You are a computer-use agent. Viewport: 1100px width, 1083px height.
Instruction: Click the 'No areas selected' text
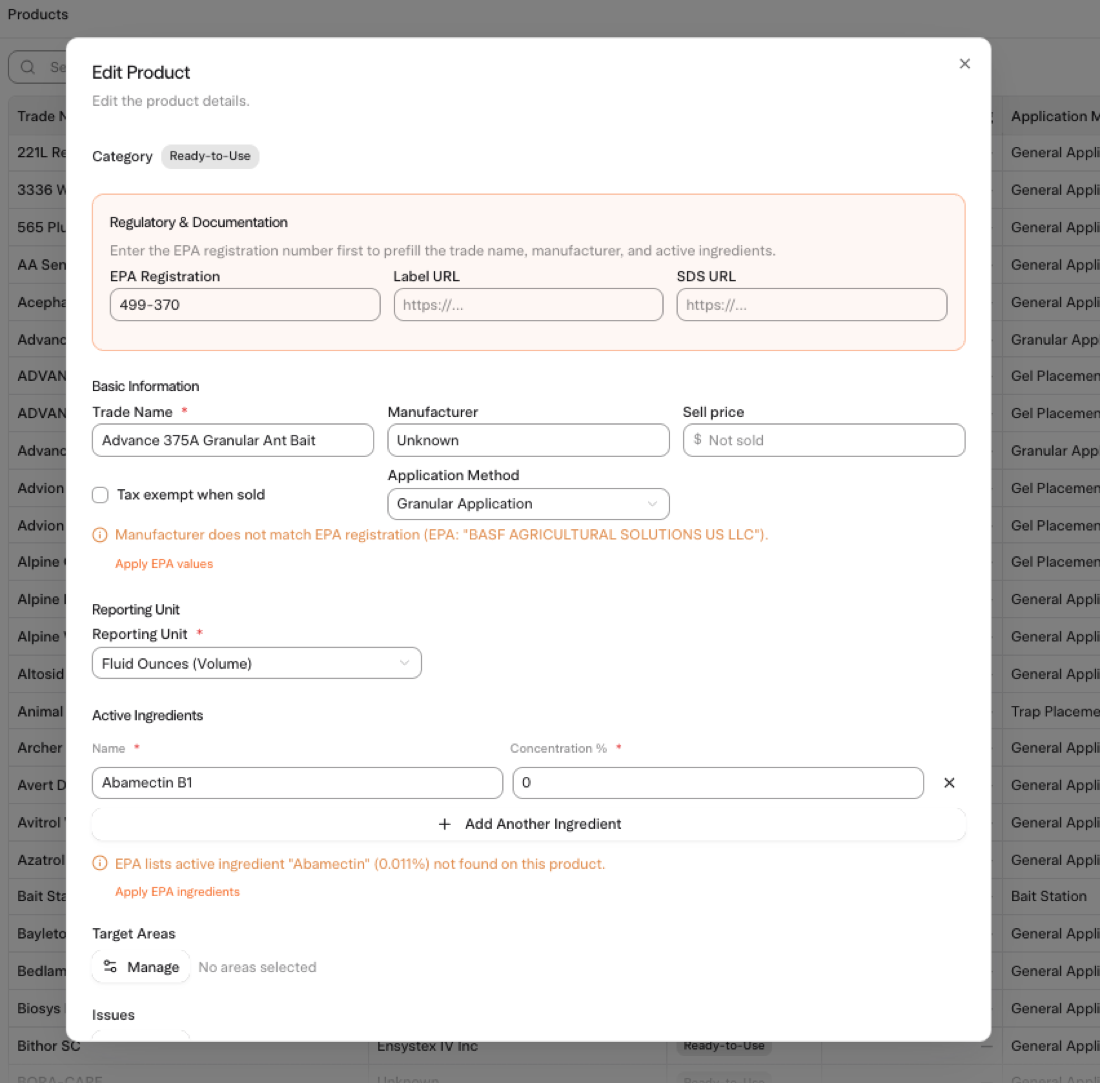pyautogui.click(x=257, y=967)
